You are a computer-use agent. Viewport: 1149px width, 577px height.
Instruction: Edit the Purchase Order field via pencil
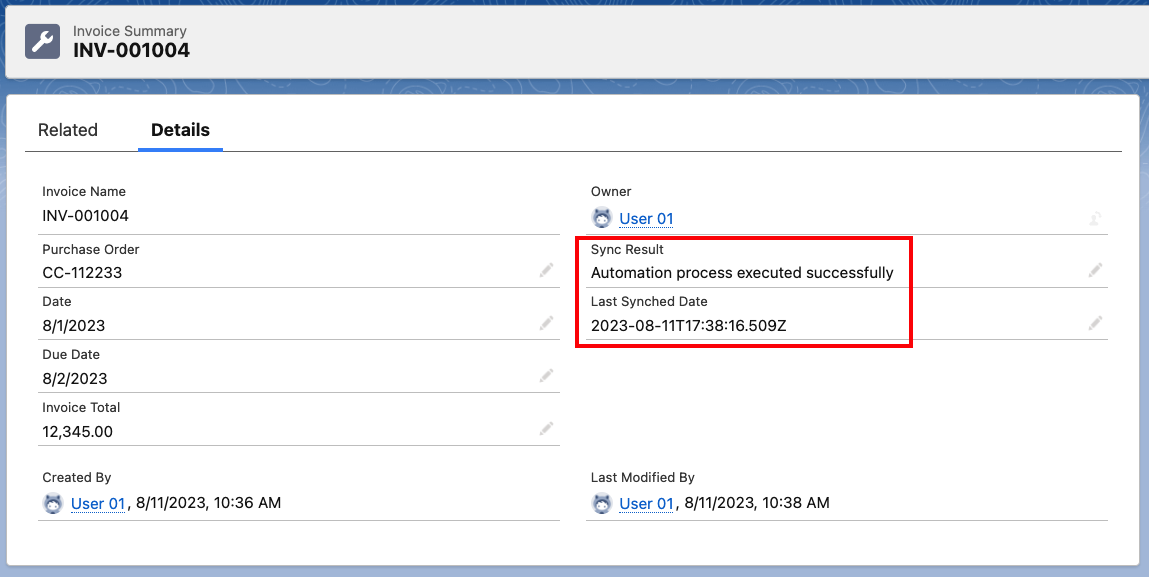tap(546, 270)
